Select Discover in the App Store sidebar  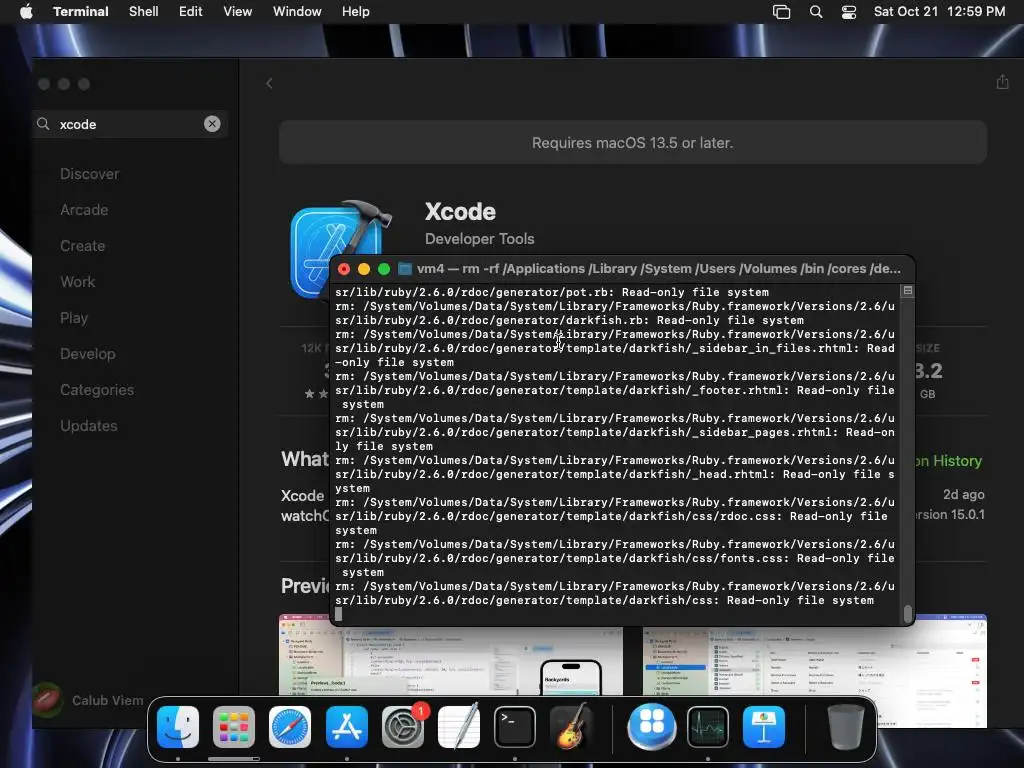tap(90, 174)
